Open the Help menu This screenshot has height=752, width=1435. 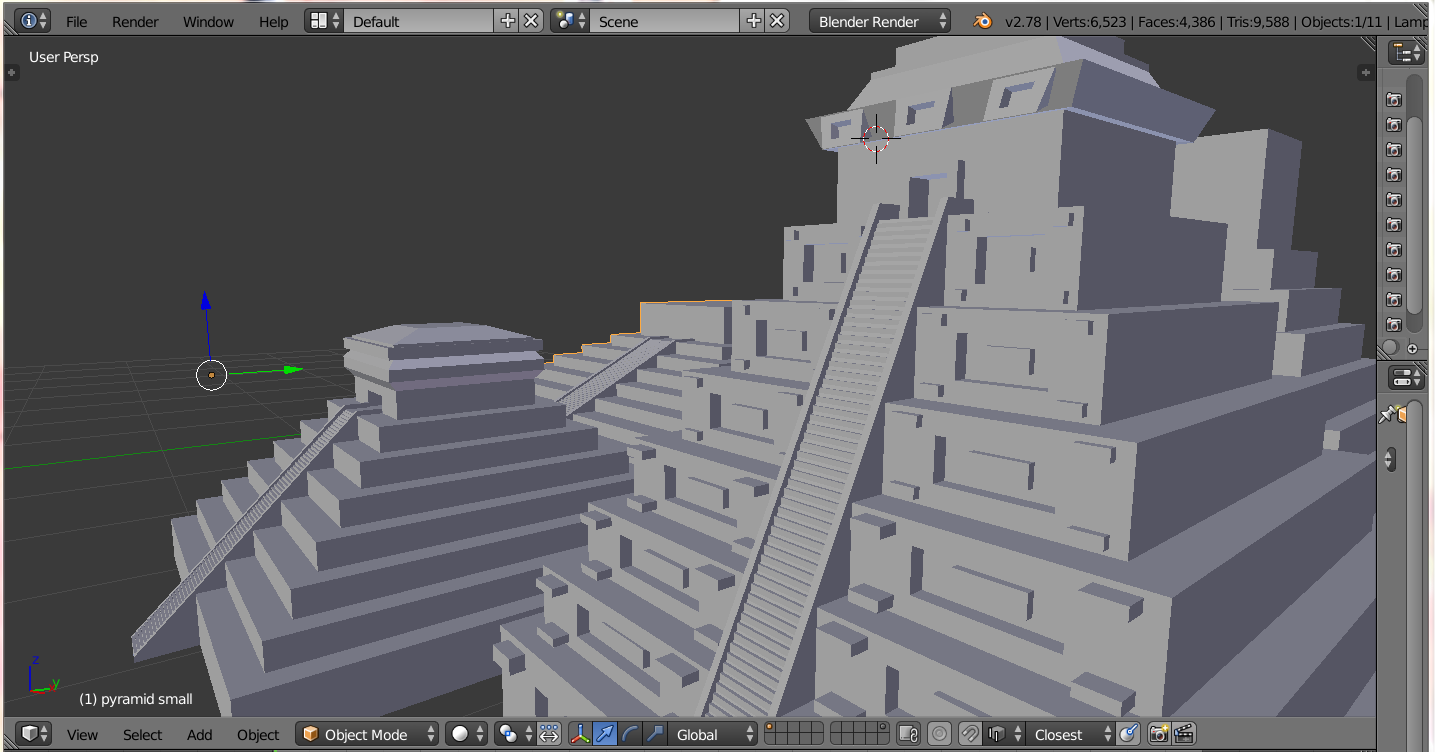click(273, 21)
